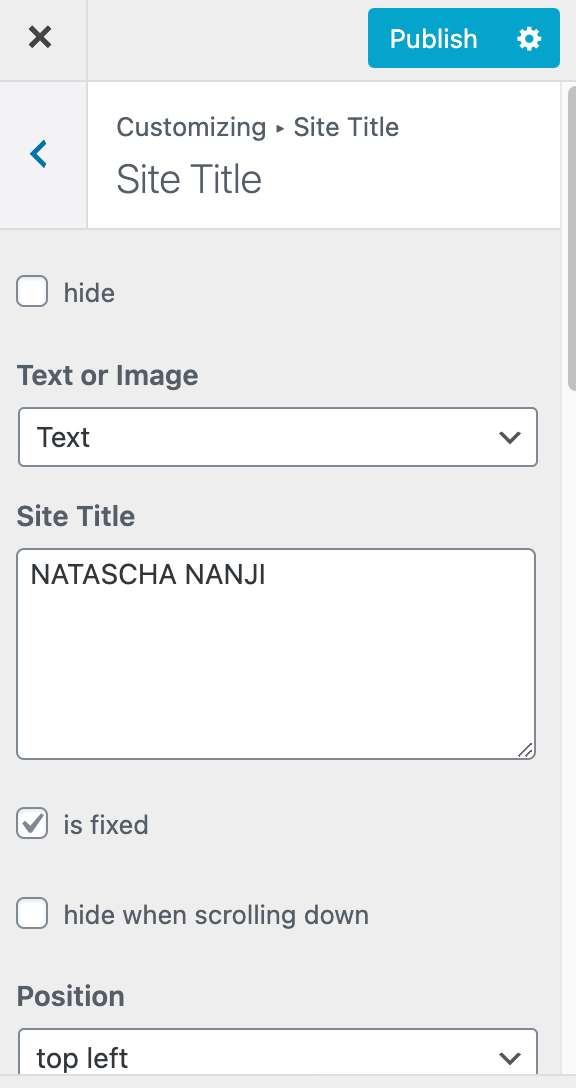Select Text in the format combo box
Screen dimensions: 576x1088
coord(277,437)
